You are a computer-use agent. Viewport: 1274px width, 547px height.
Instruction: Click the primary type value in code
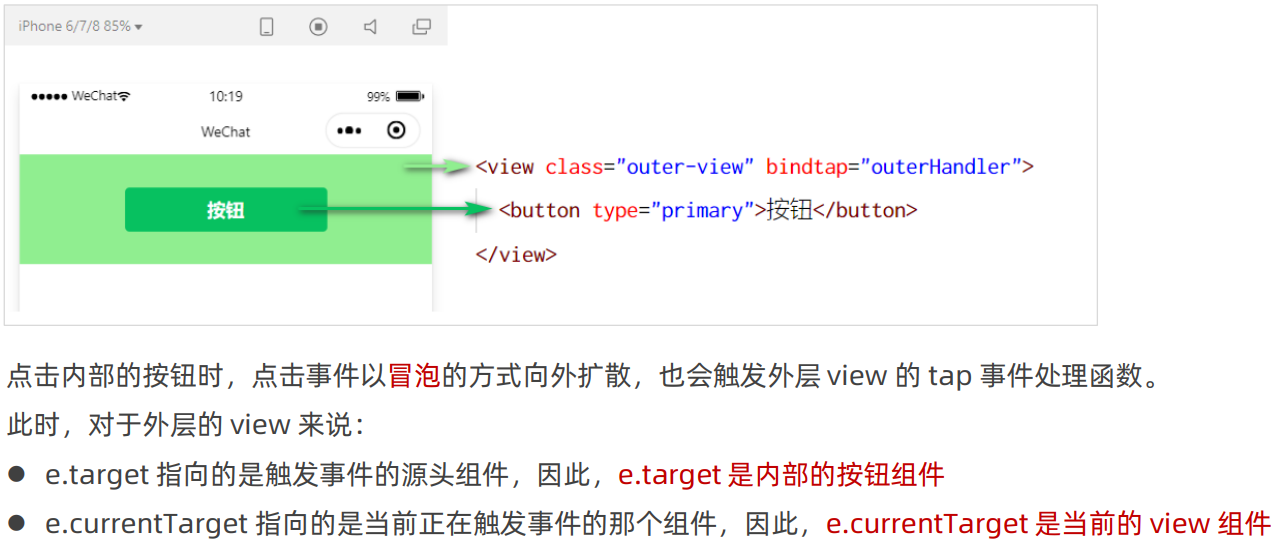(702, 211)
